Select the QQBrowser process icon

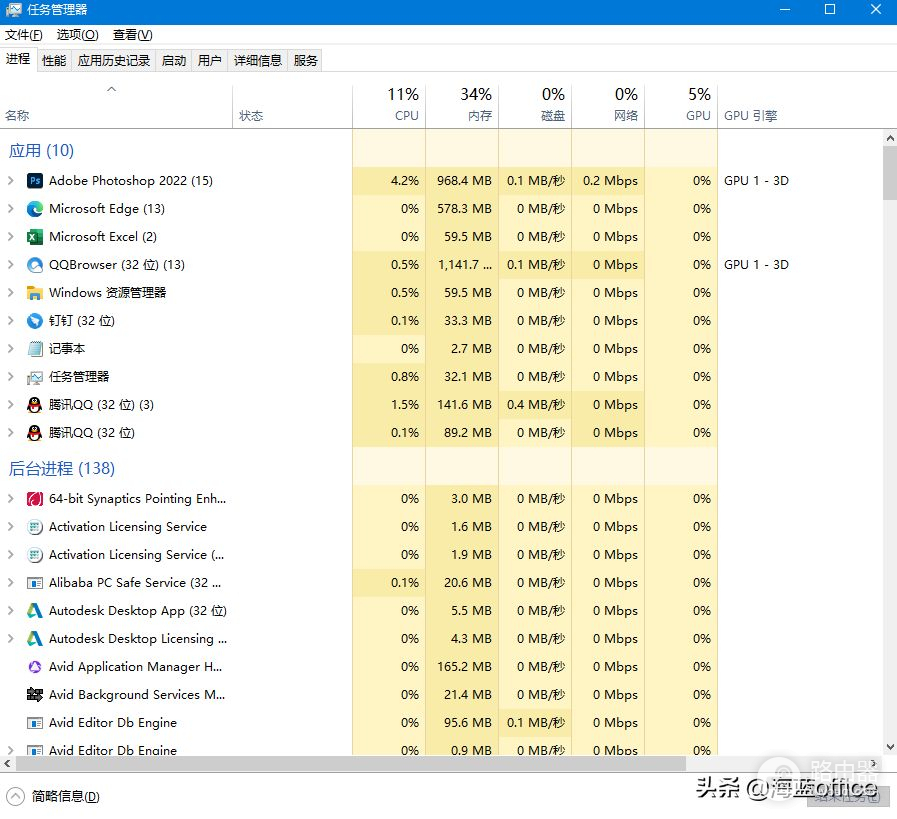(x=35, y=265)
